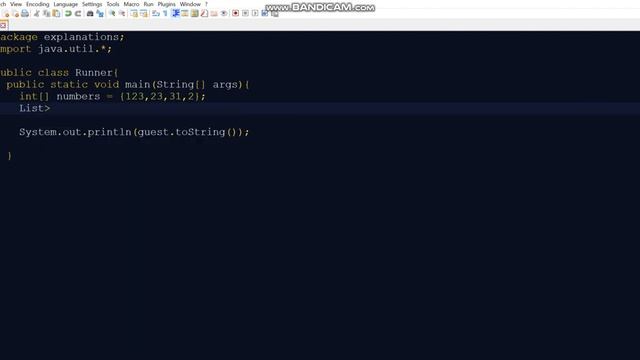Run macro multiple times icon
This screenshot has height=360, width=640.
[265, 13]
